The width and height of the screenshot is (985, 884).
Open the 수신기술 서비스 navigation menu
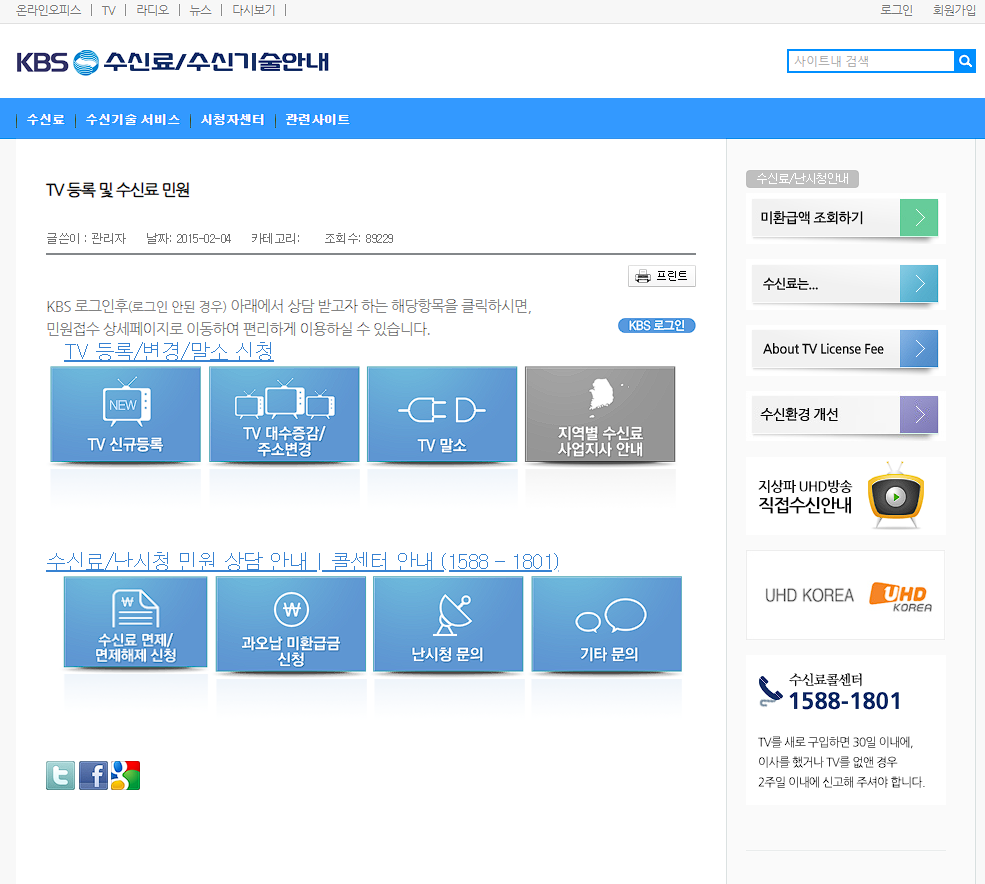pyautogui.click(x=133, y=119)
